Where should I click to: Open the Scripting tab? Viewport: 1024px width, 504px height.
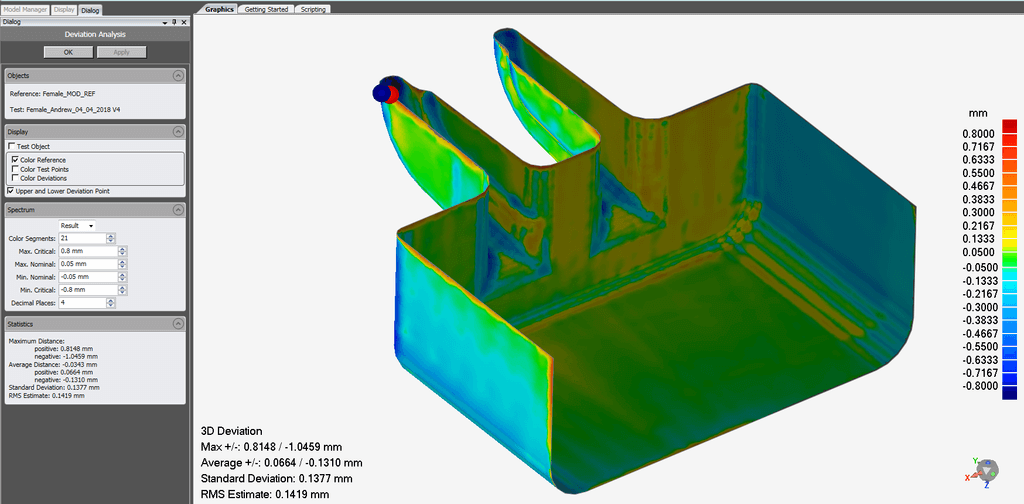[x=313, y=10]
